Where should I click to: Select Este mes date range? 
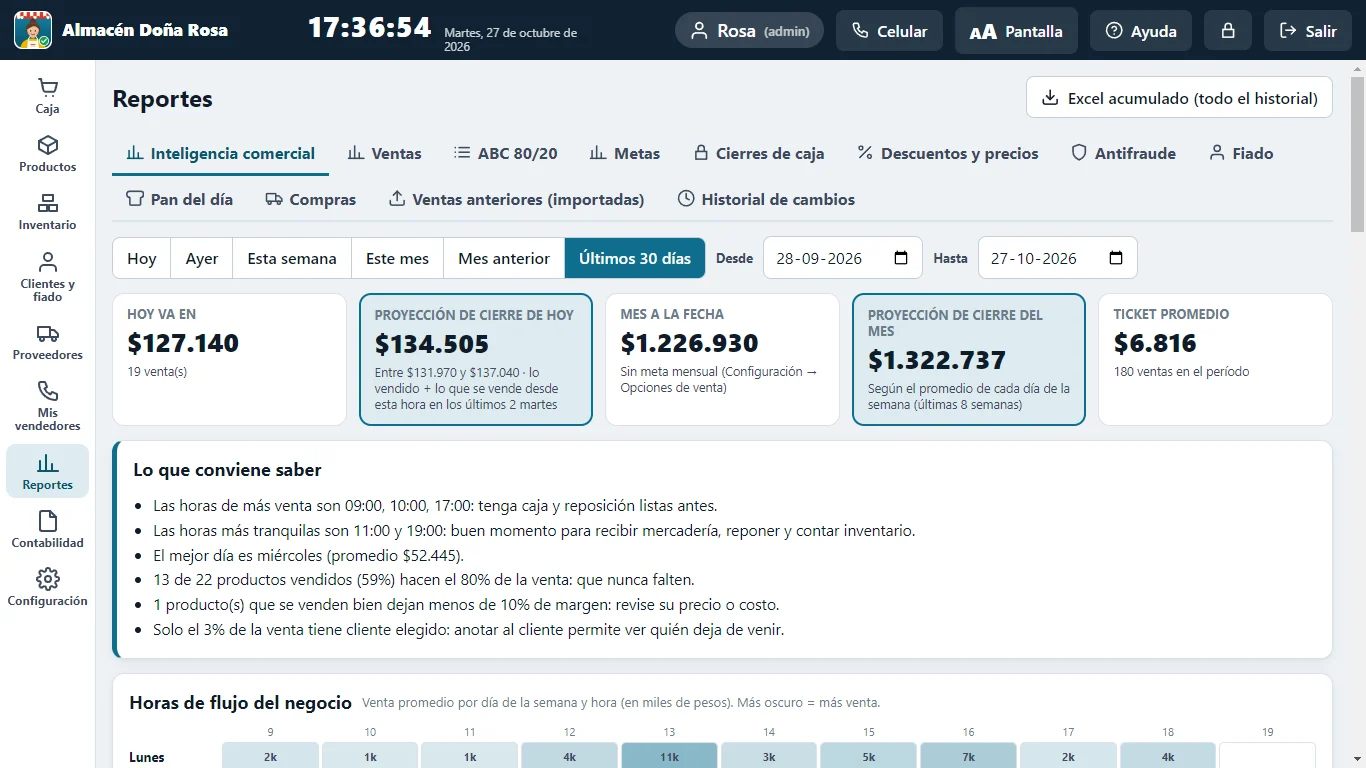[397, 258]
